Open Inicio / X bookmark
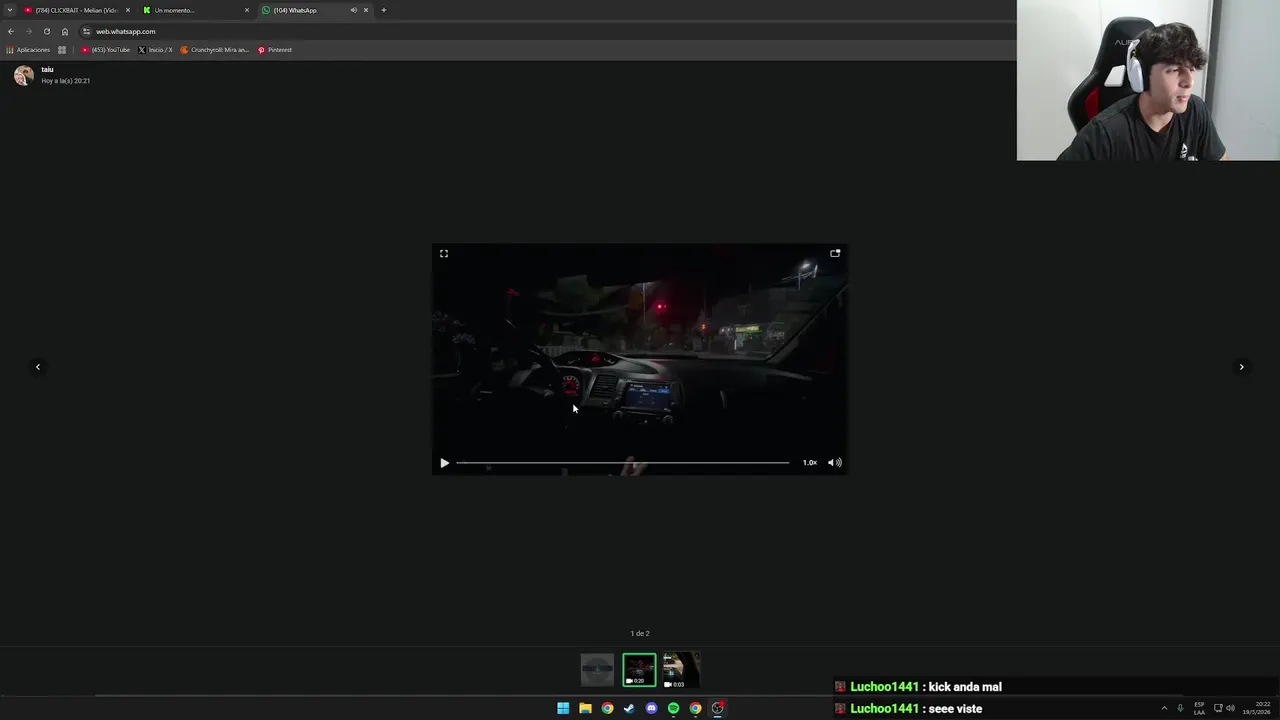 click(x=155, y=50)
